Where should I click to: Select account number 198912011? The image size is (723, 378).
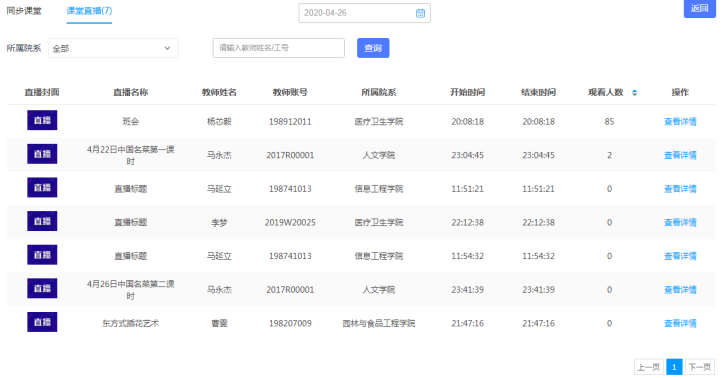[x=290, y=122]
